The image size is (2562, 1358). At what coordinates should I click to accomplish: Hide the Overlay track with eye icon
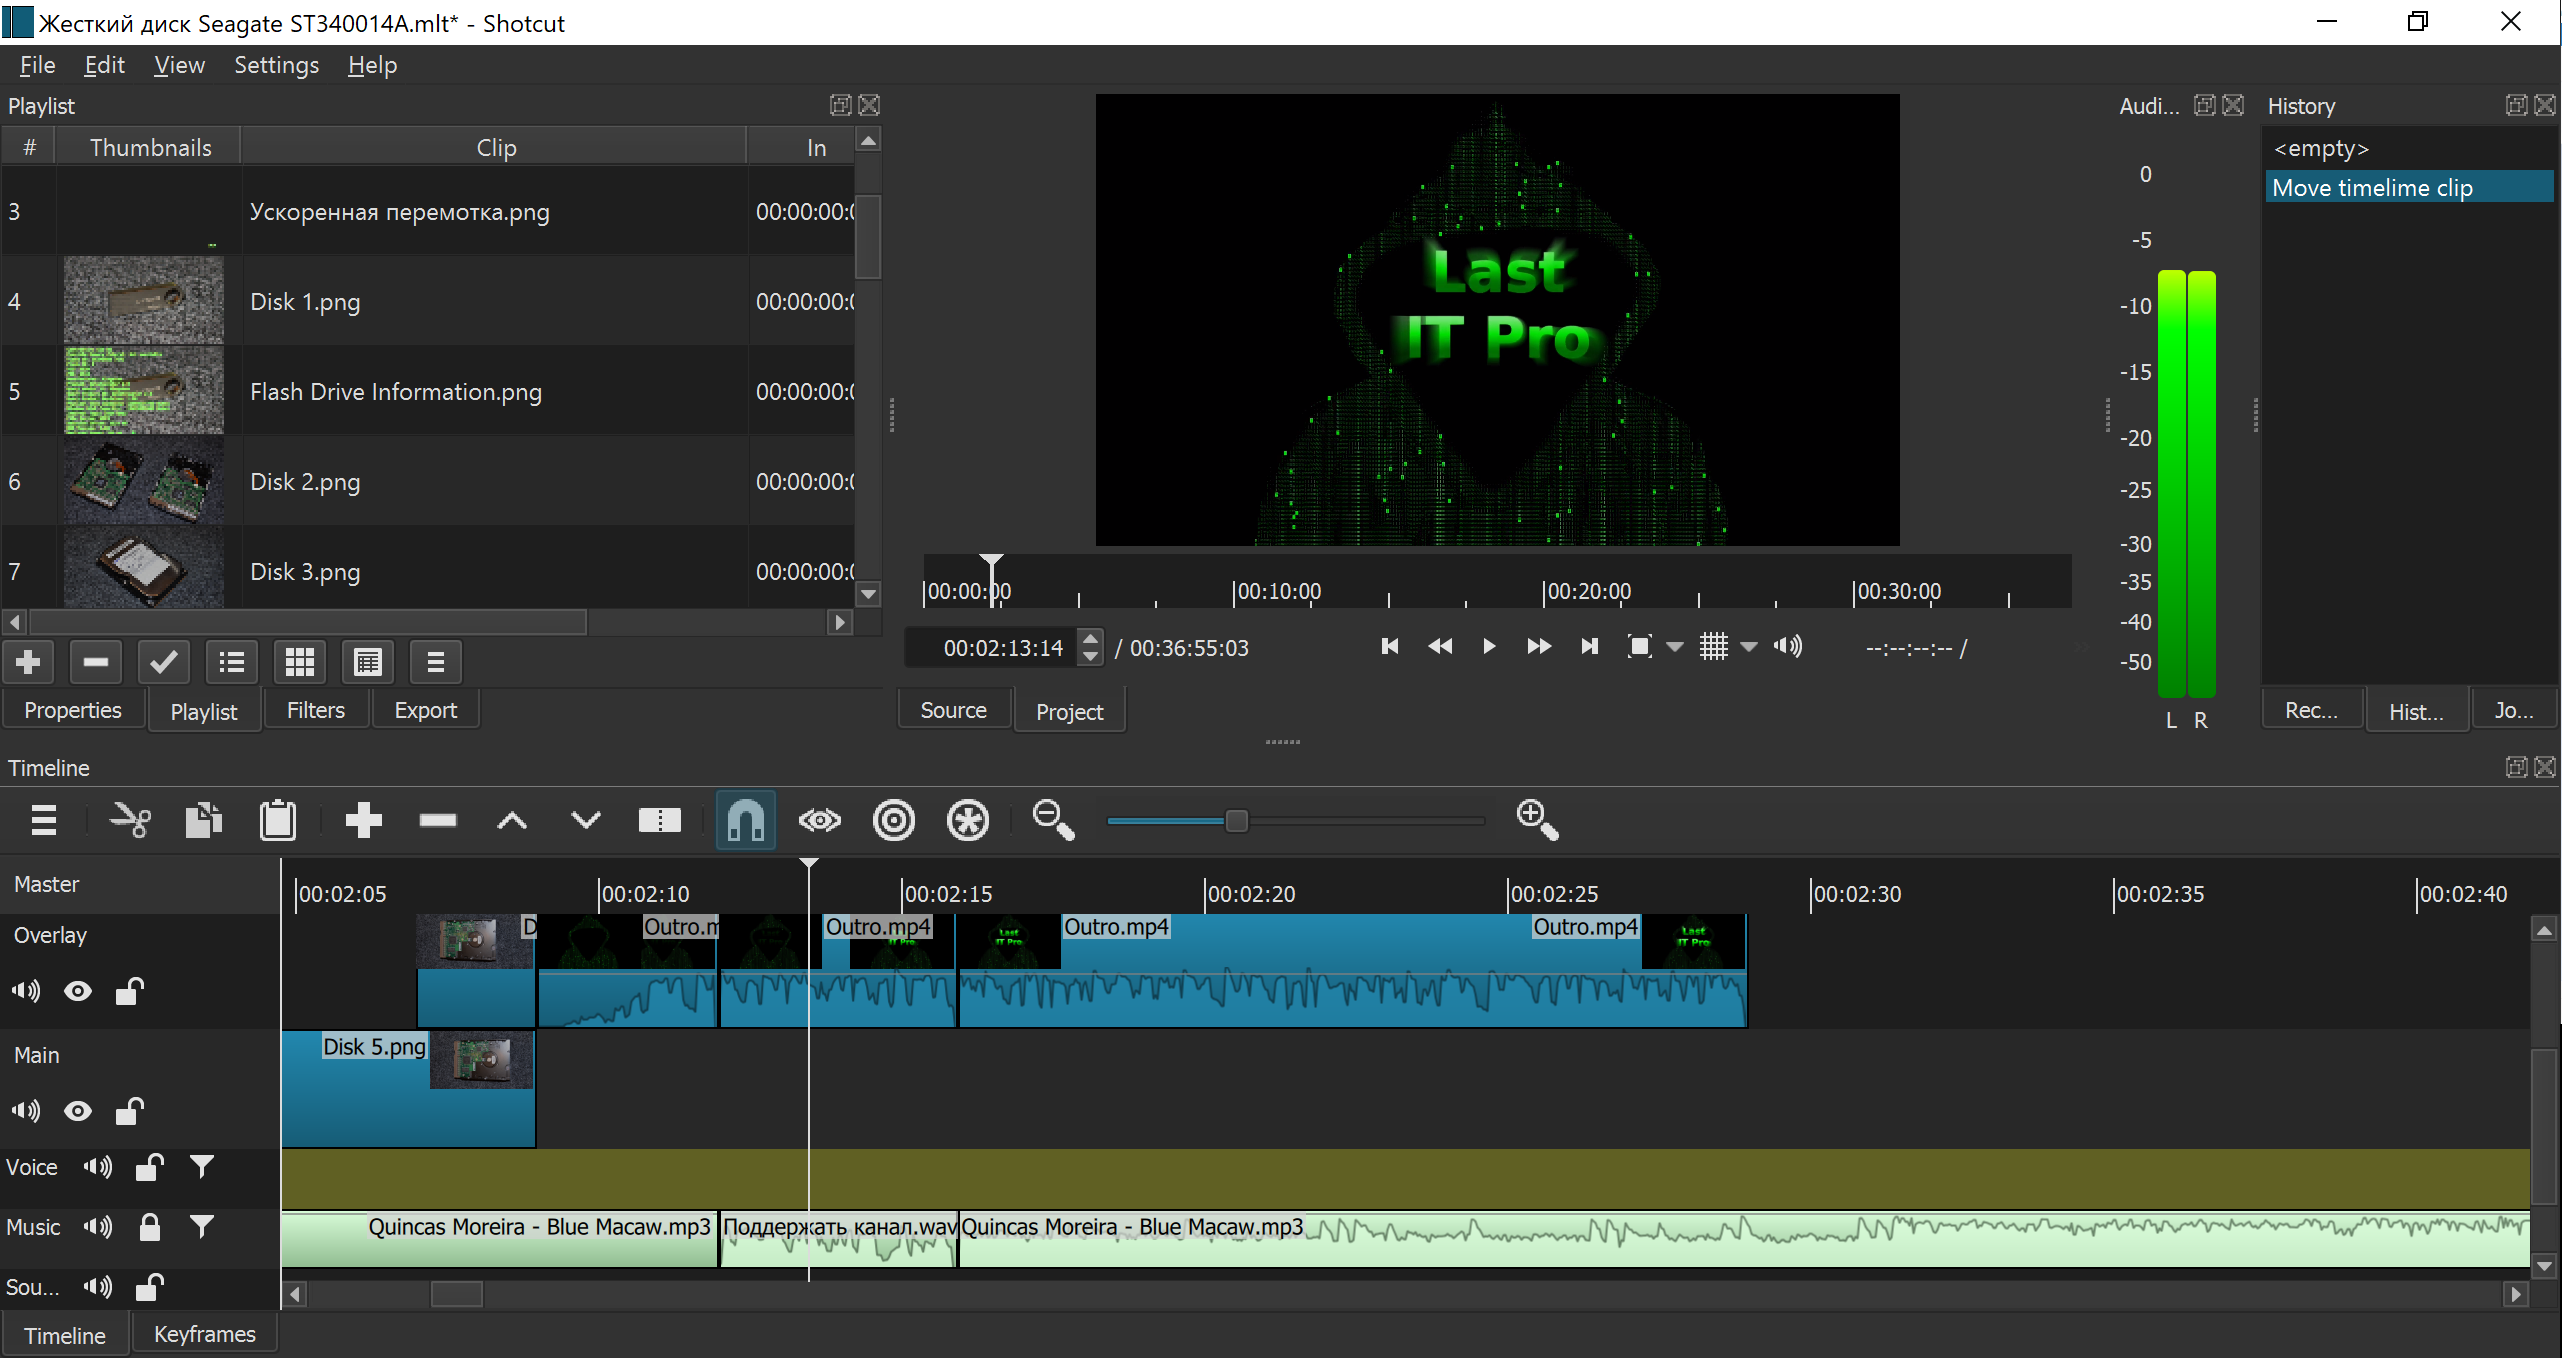tap(78, 991)
